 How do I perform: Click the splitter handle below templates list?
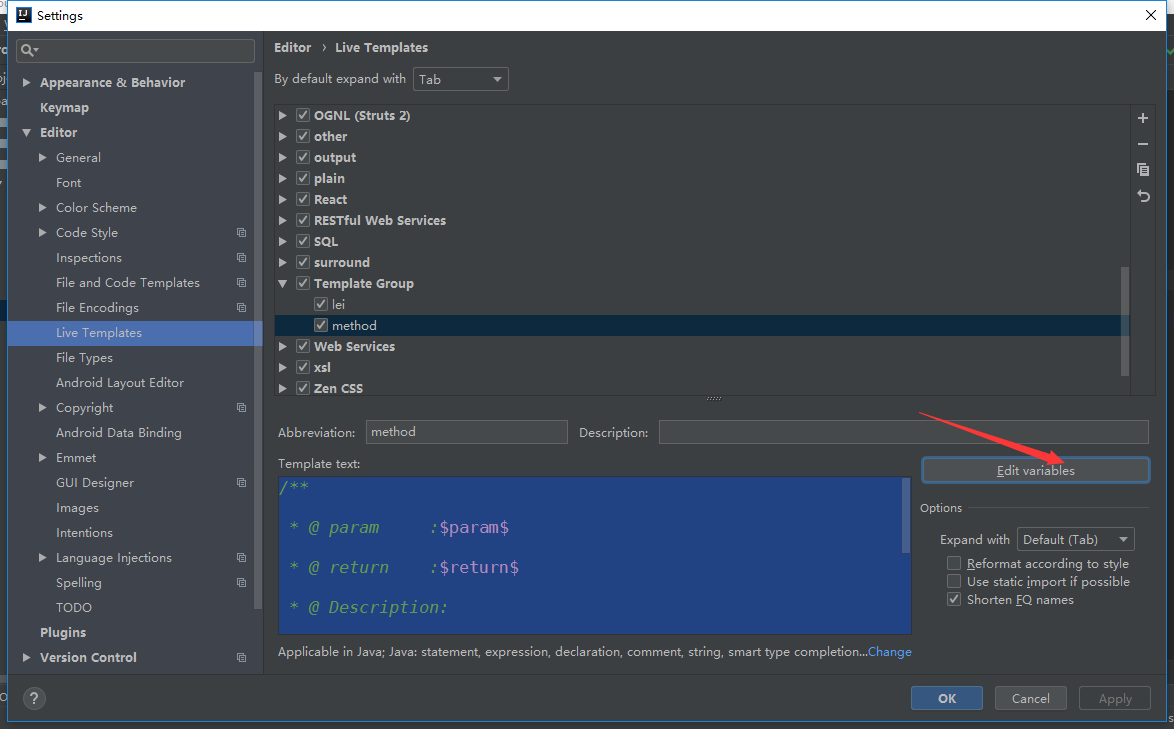[x=714, y=399]
